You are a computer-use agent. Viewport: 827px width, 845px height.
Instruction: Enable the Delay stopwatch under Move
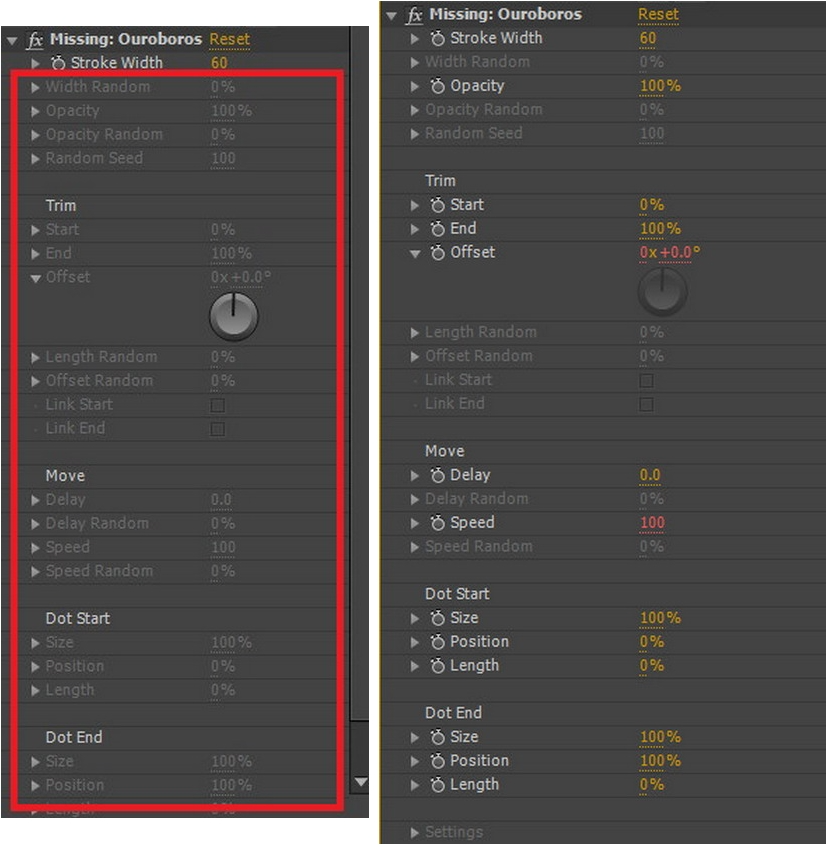(437, 475)
